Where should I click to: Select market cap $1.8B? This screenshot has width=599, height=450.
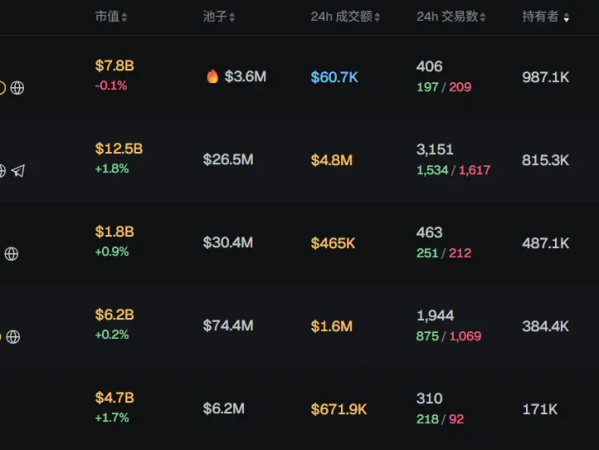pos(115,231)
